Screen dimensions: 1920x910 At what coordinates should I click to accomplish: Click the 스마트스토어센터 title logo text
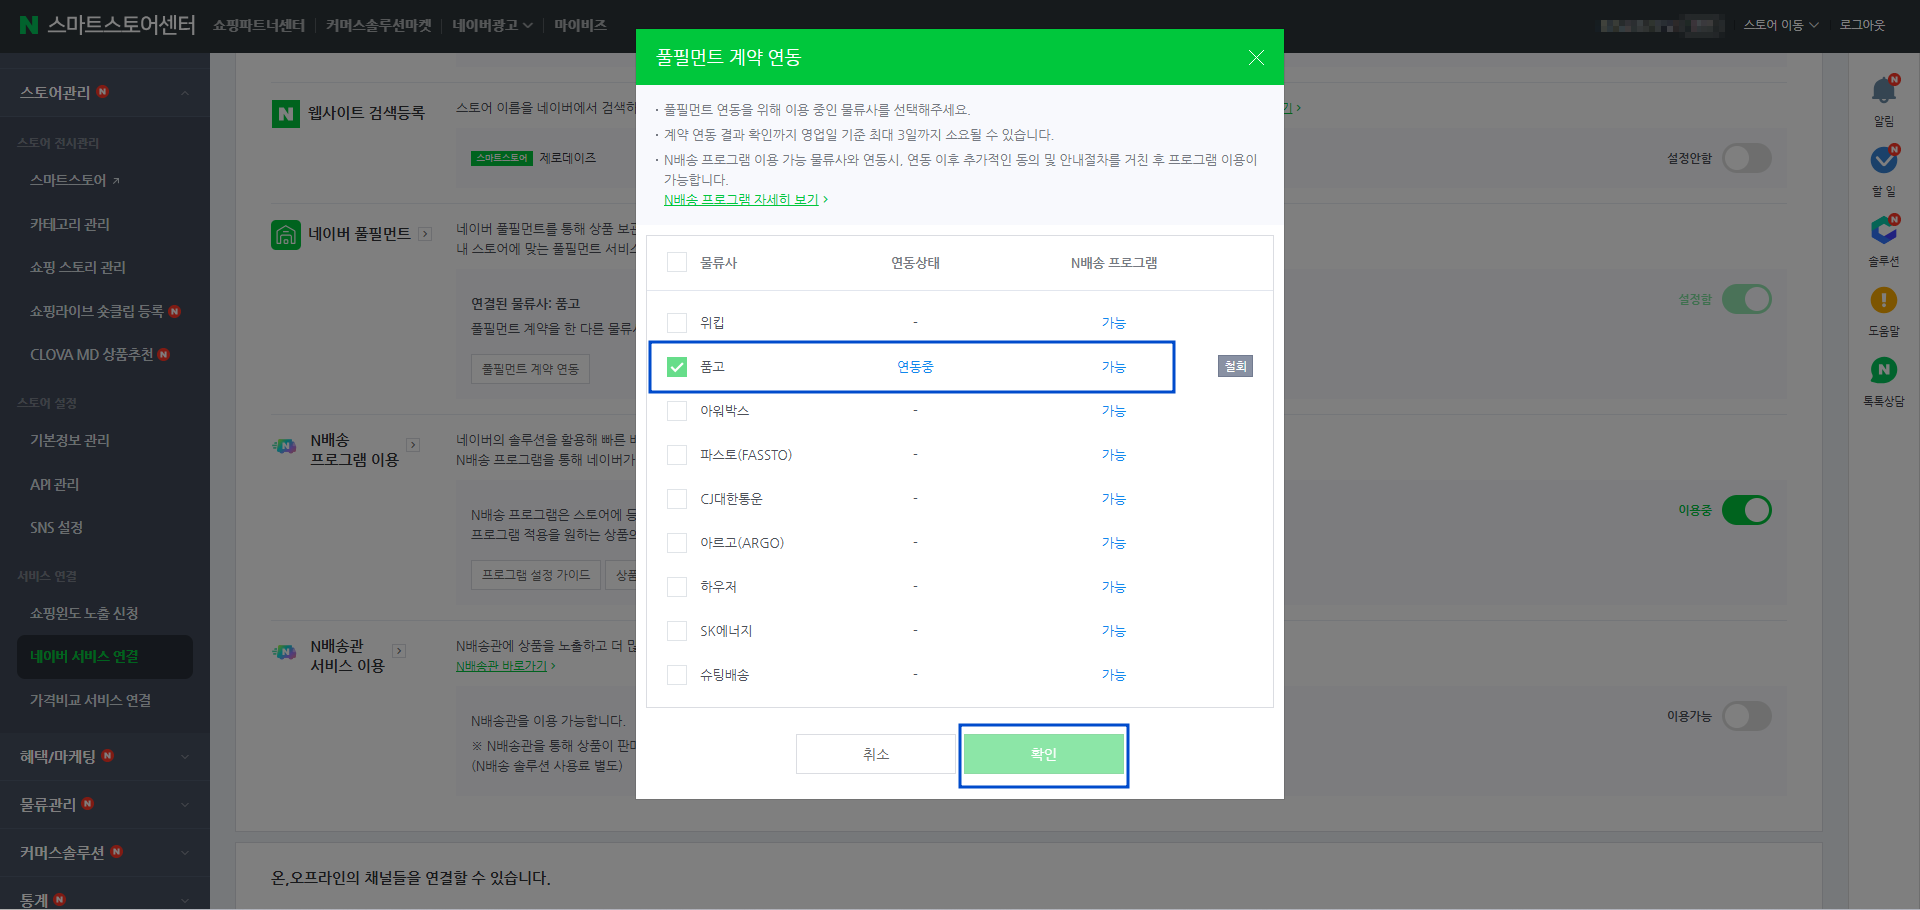[121, 25]
